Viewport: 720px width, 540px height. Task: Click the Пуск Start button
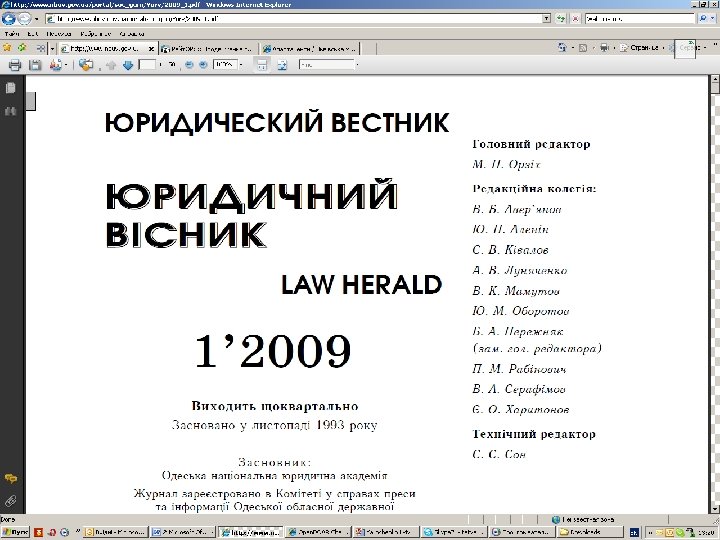(15, 532)
